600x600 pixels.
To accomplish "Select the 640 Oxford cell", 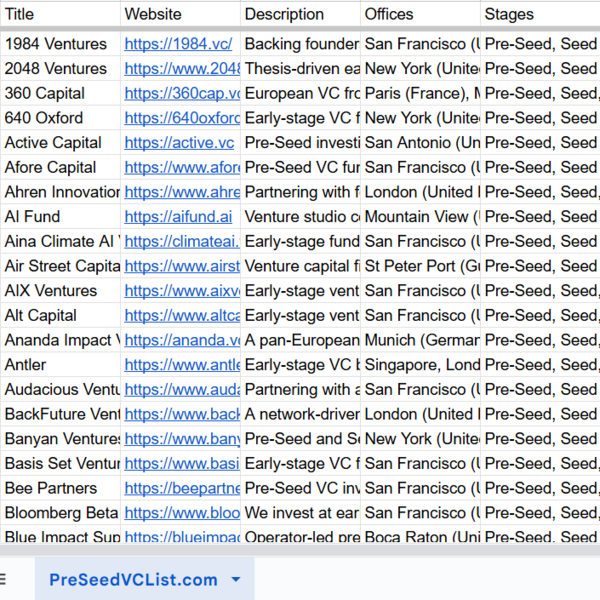I will click(x=60, y=118).
